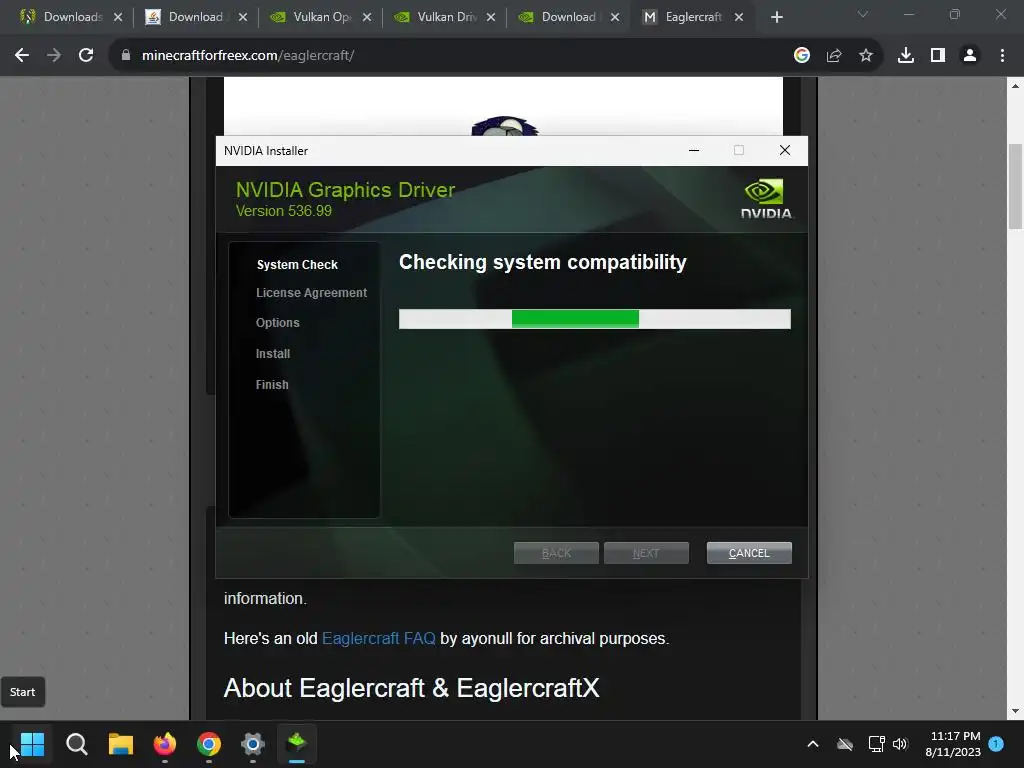Open NVIDIA installer taskbar icon

[x=297, y=744]
